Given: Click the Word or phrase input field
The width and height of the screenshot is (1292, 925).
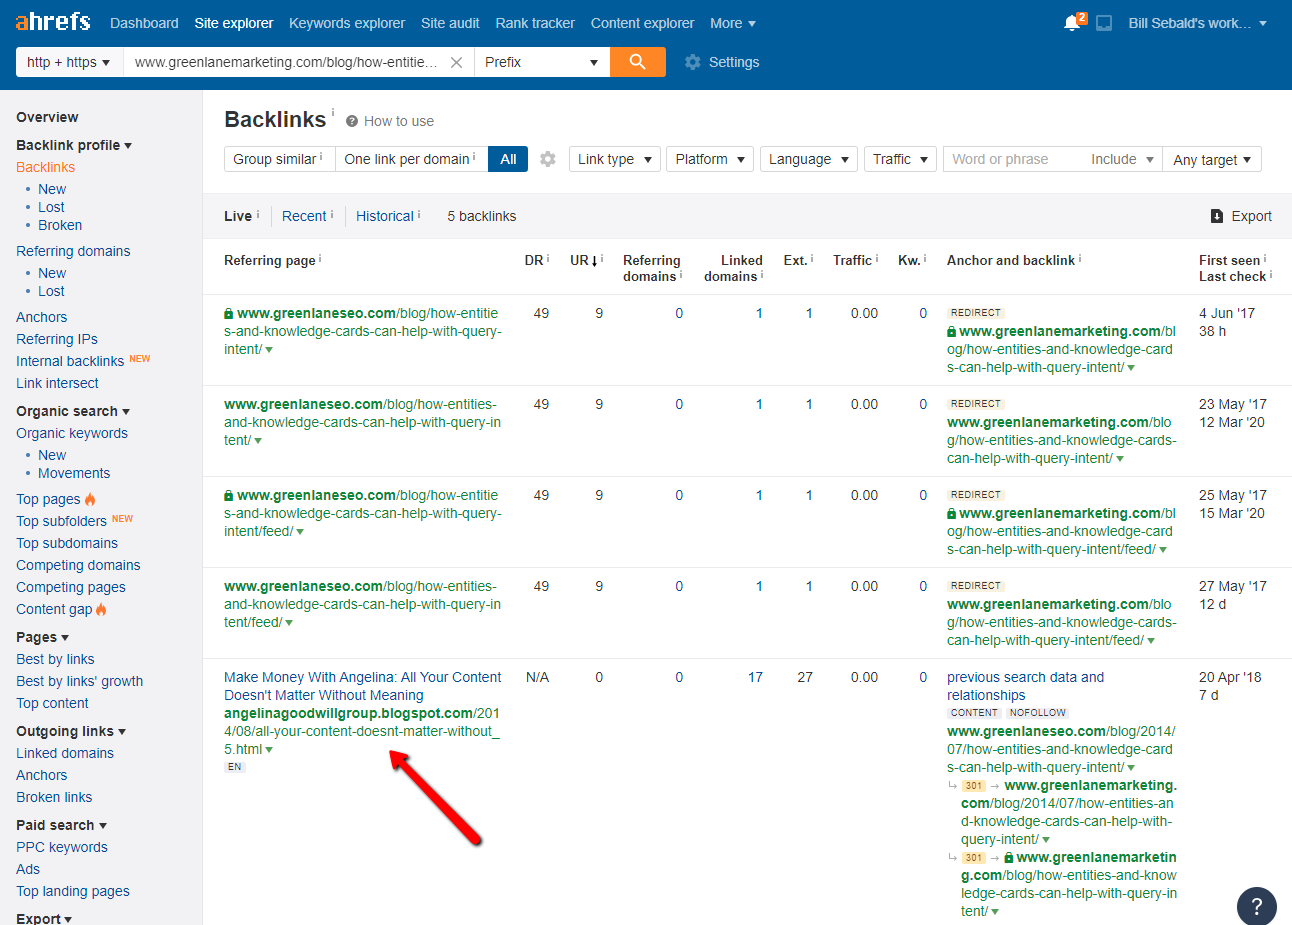Looking at the screenshot, I should pyautogui.click(x=1013, y=159).
